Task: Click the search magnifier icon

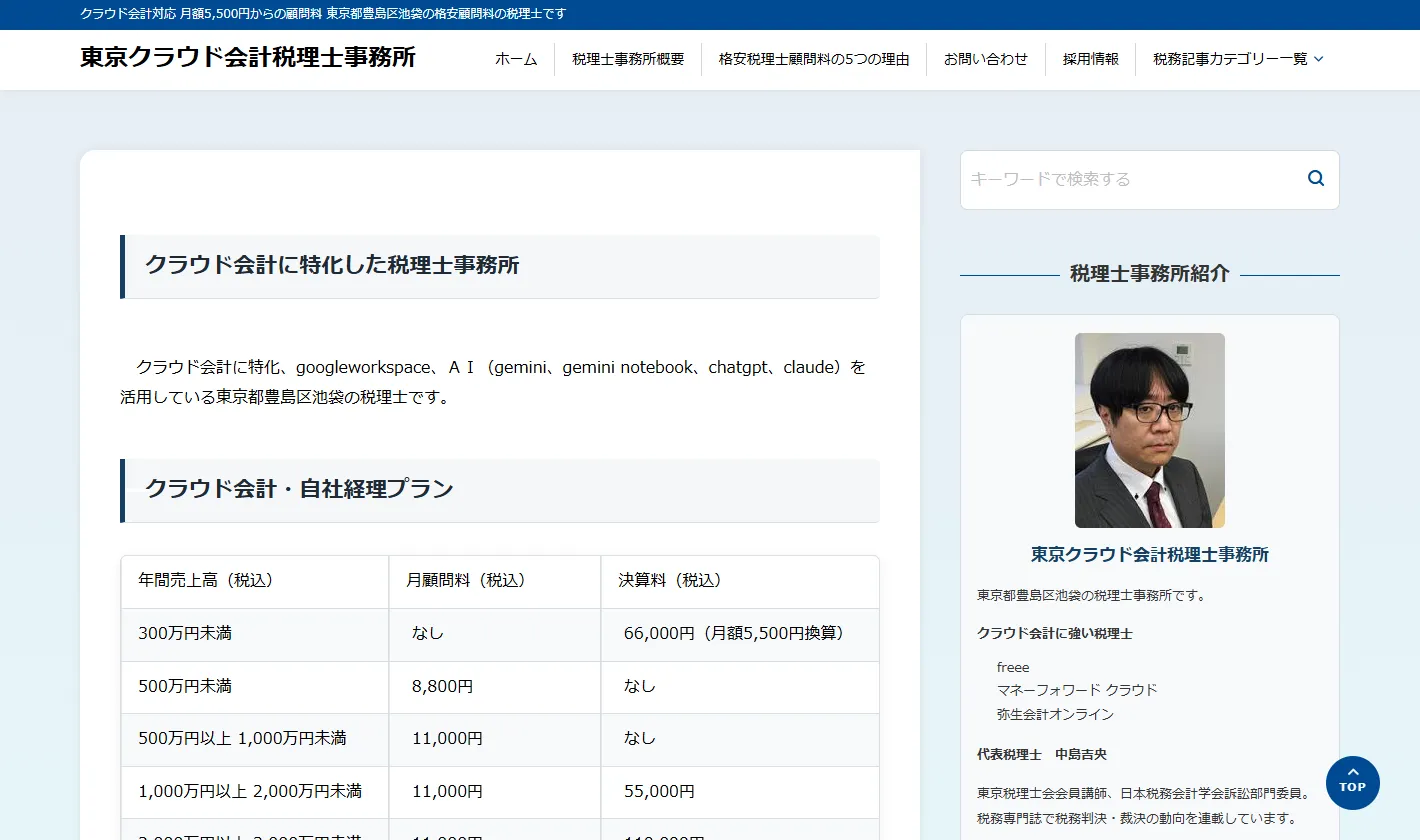Action: point(1316,179)
